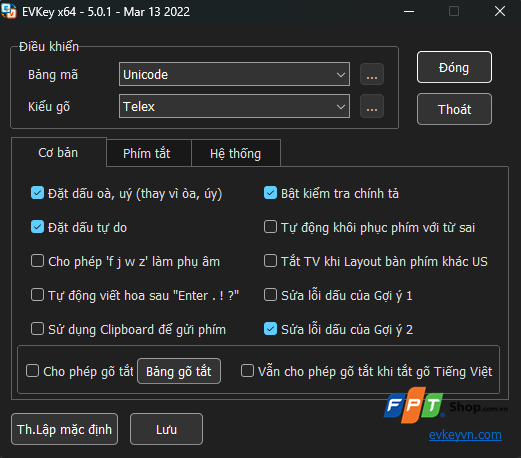This screenshot has height=458, width=521.
Task: Minimize the EVKey window
Action: 409,11
